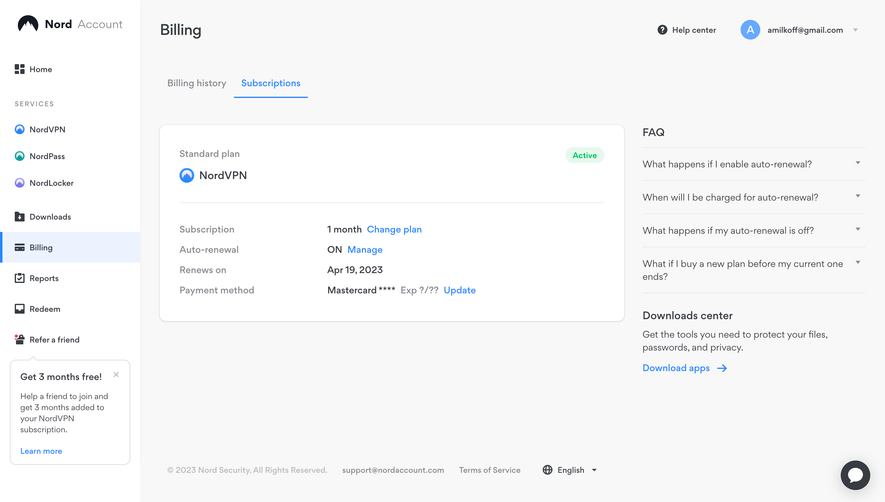Click Manage next to auto-renewal

(x=365, y=250)
